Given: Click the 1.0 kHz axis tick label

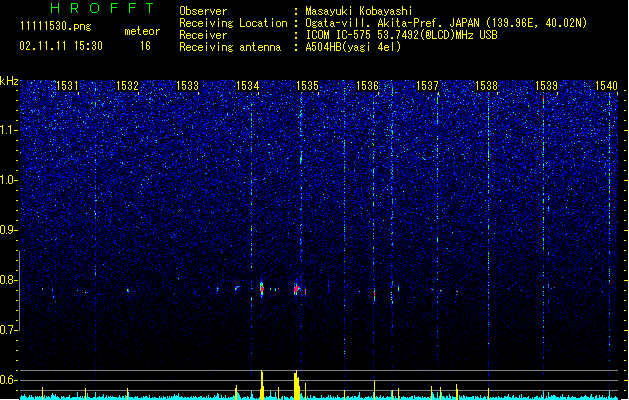Looking at the screenshot, I should click(8, 180).
